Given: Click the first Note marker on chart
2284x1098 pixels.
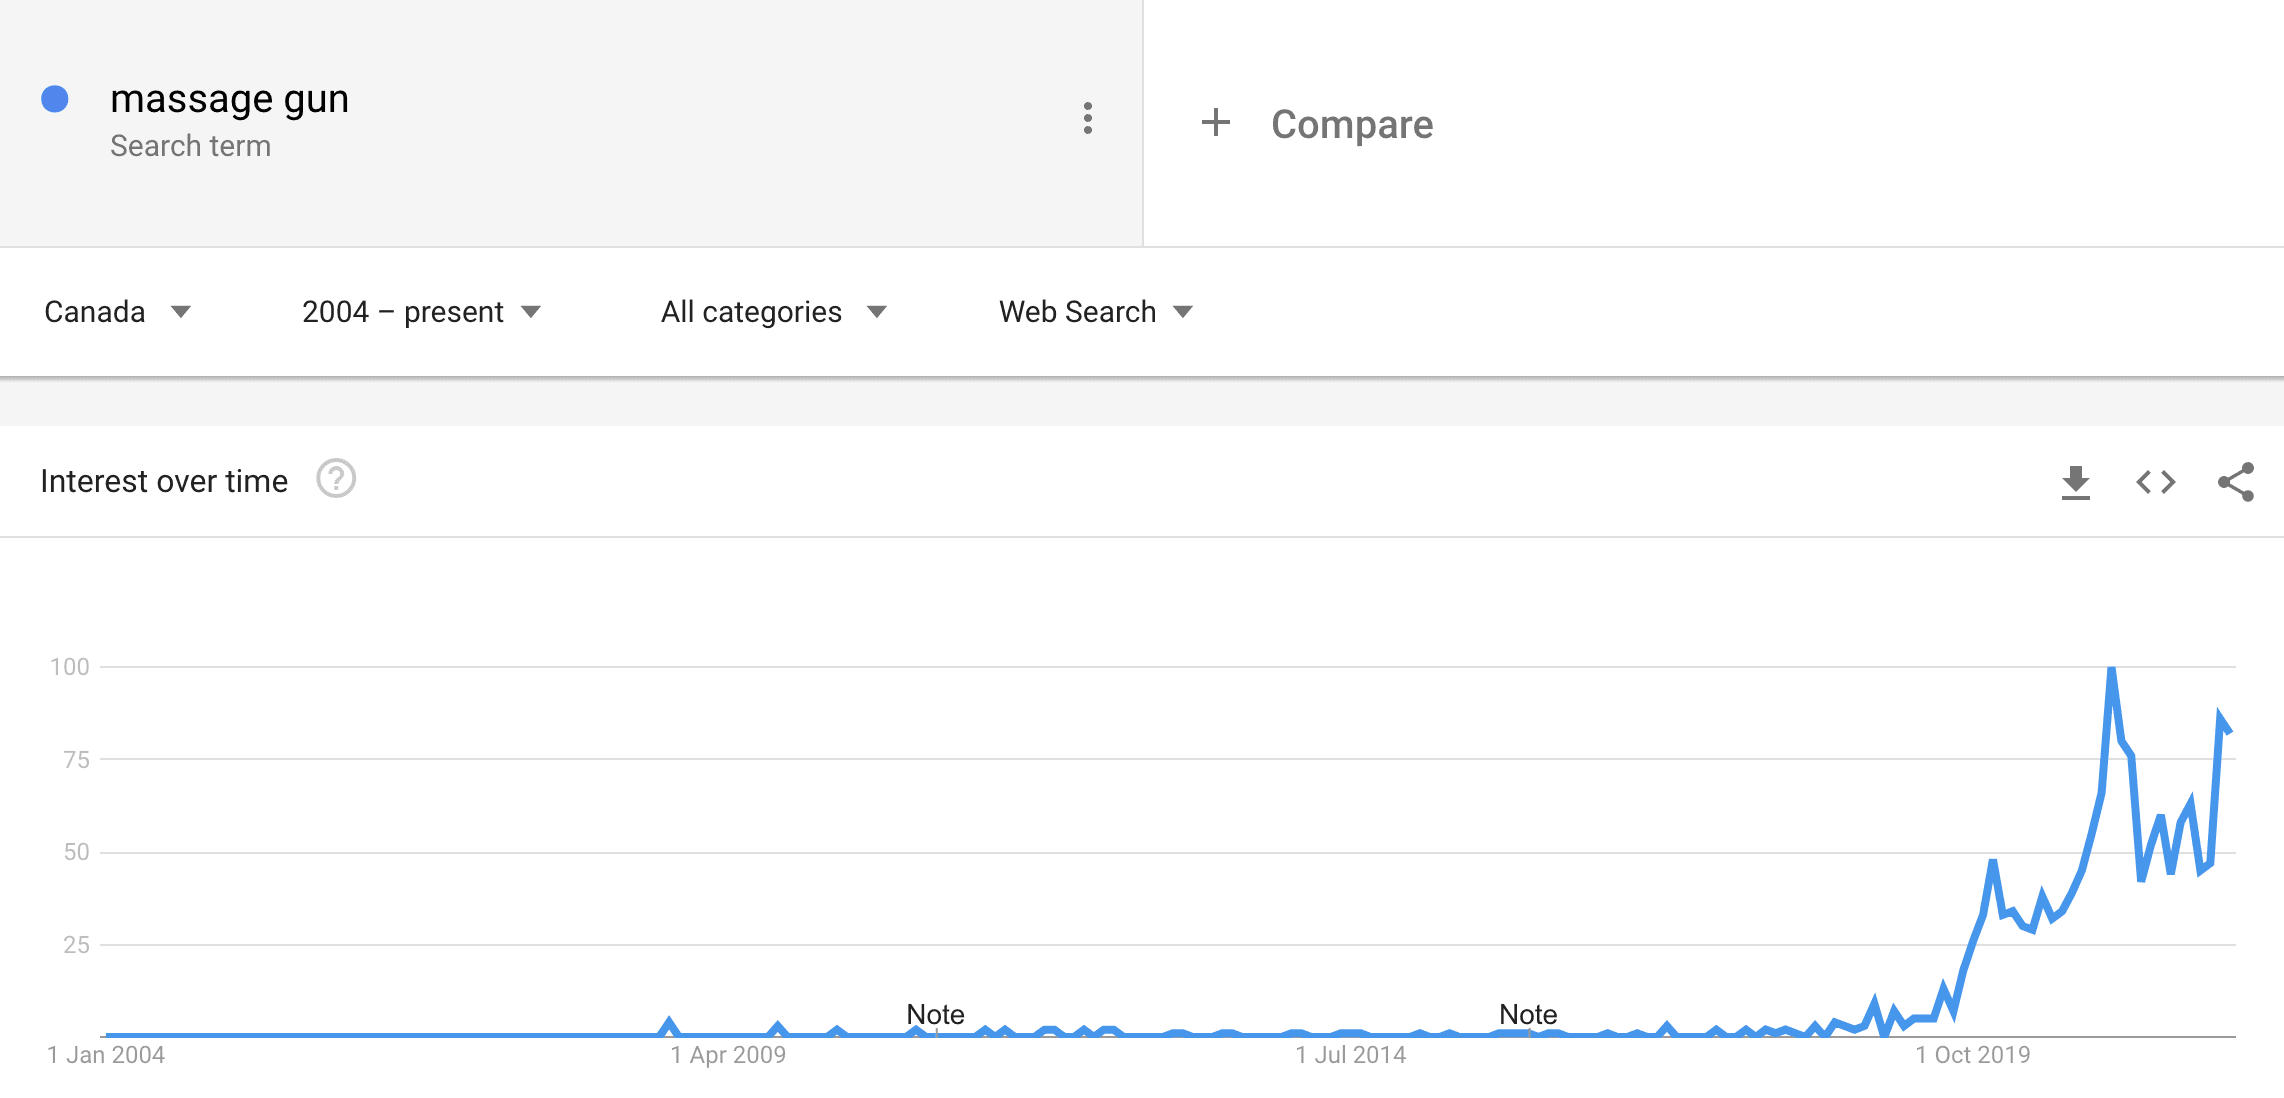Looking at the screenshot, I should point(935,1014).
